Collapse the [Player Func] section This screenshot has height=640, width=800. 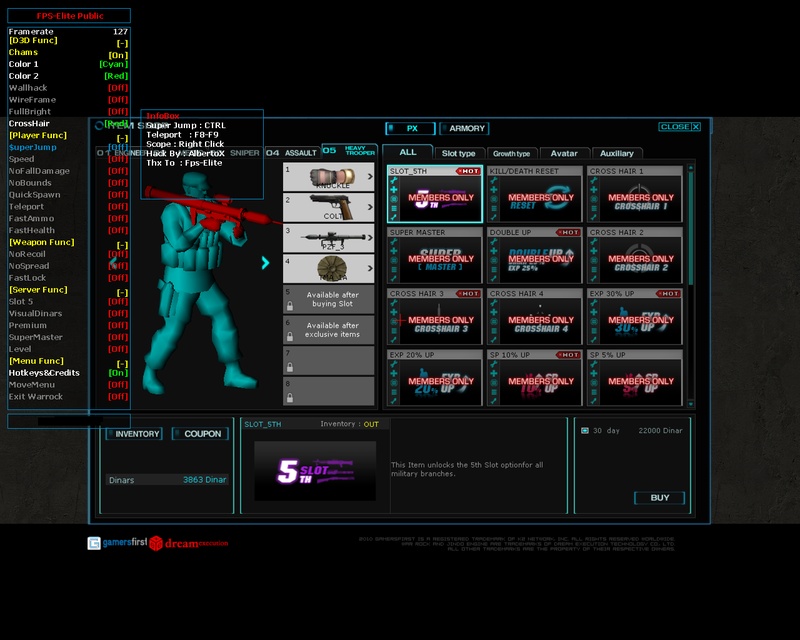(122, 138)
